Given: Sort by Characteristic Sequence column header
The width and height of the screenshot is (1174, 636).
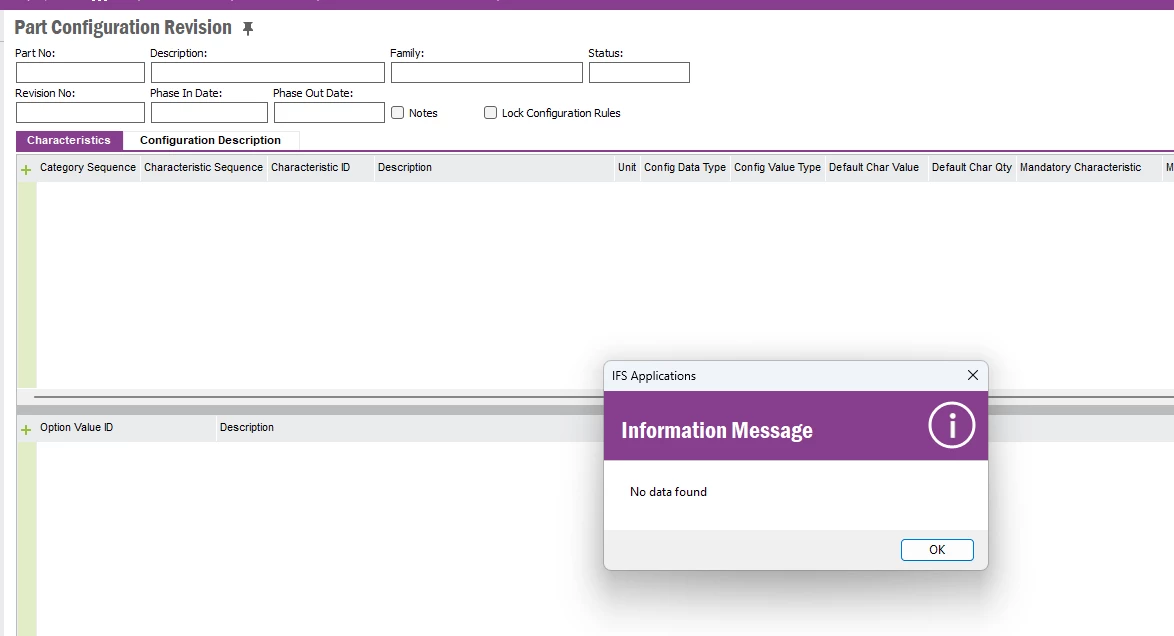Looking at the screenshot, I should [x=204, y=167].
